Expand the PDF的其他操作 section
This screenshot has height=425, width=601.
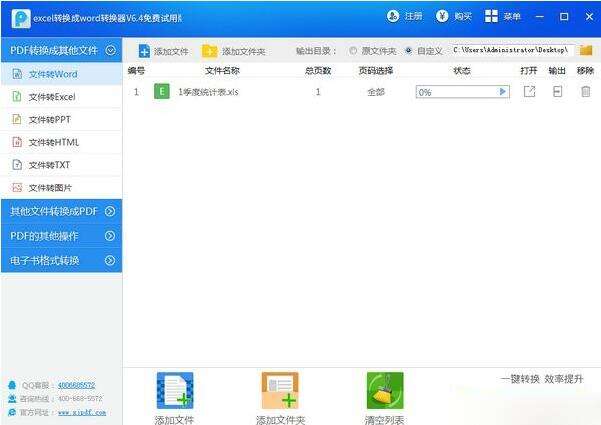(x=110, y=236)
